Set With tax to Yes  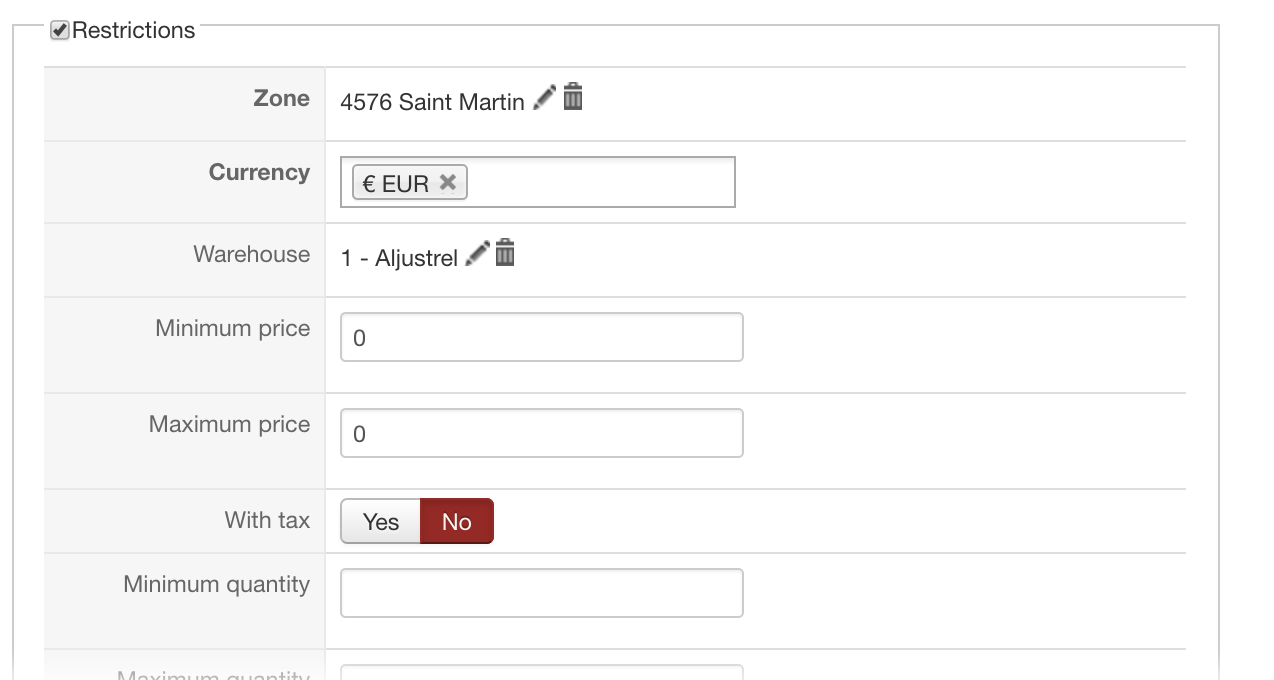point(381,521)
